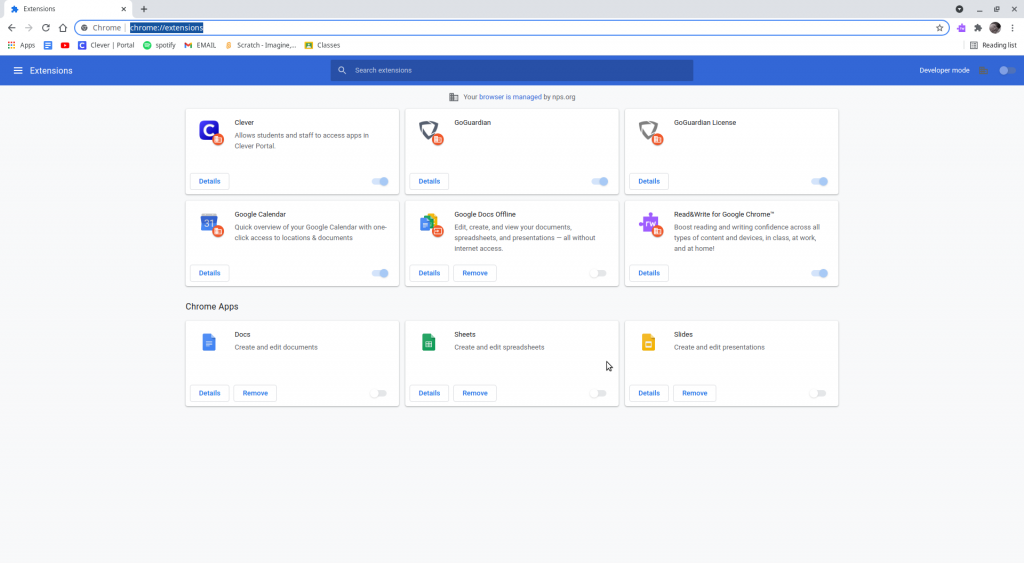Screen dimensions: 1024x563
Task: Click the Google Docs Offline icon
Action: pos(430,223)
